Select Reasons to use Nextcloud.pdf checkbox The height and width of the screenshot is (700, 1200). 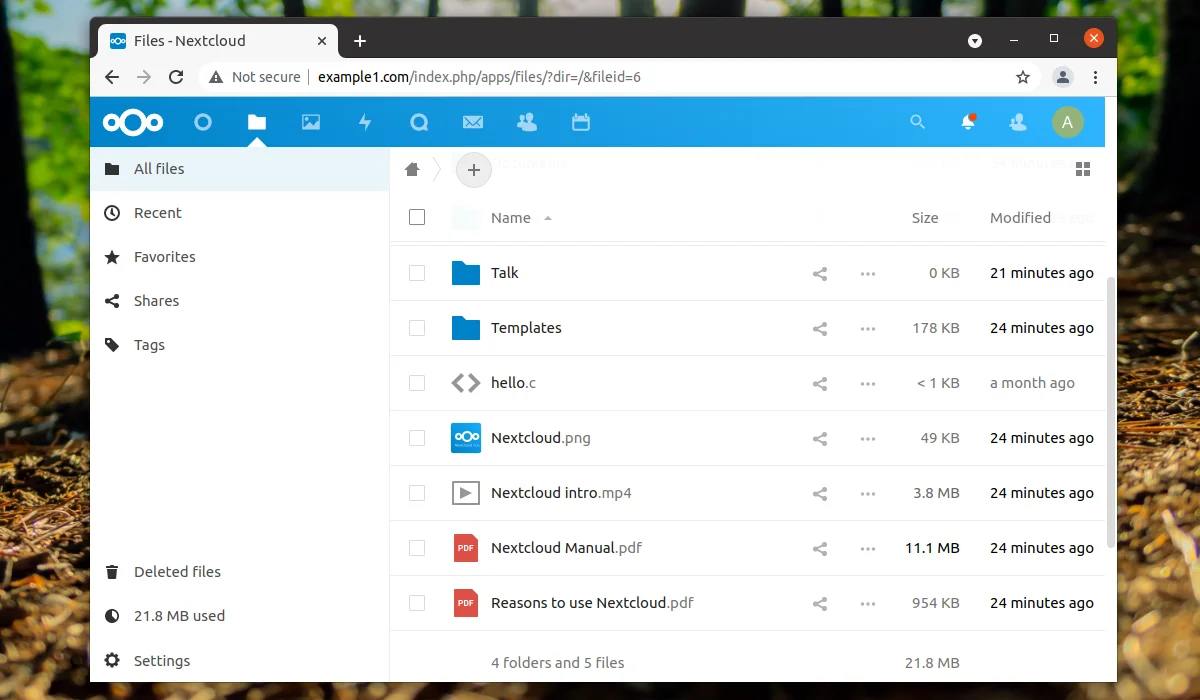(x=417, y=603)
